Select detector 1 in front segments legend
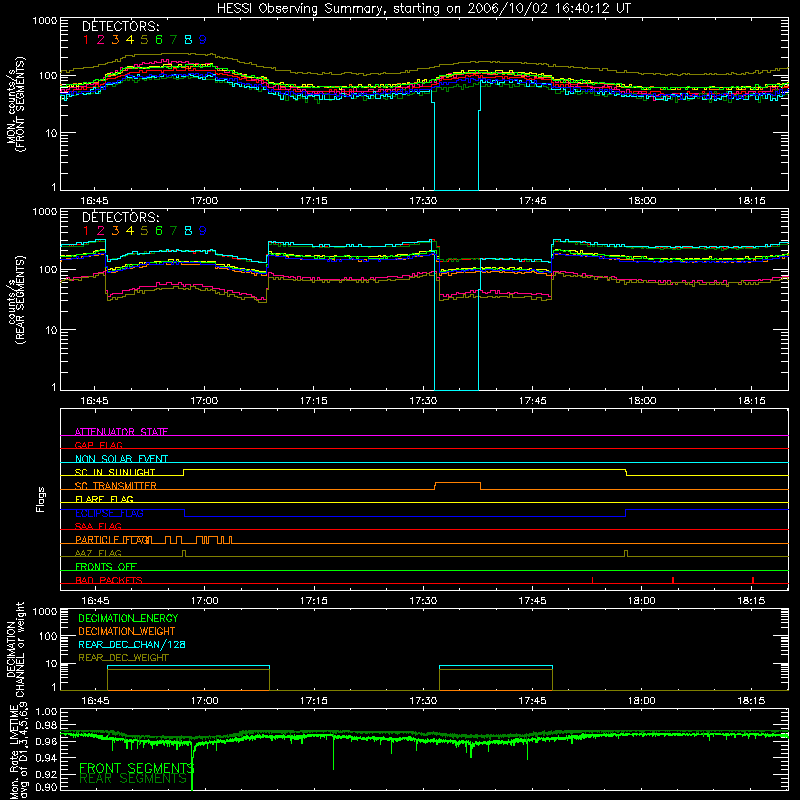This screenshot has height=800, width=800. coord(86,39)
